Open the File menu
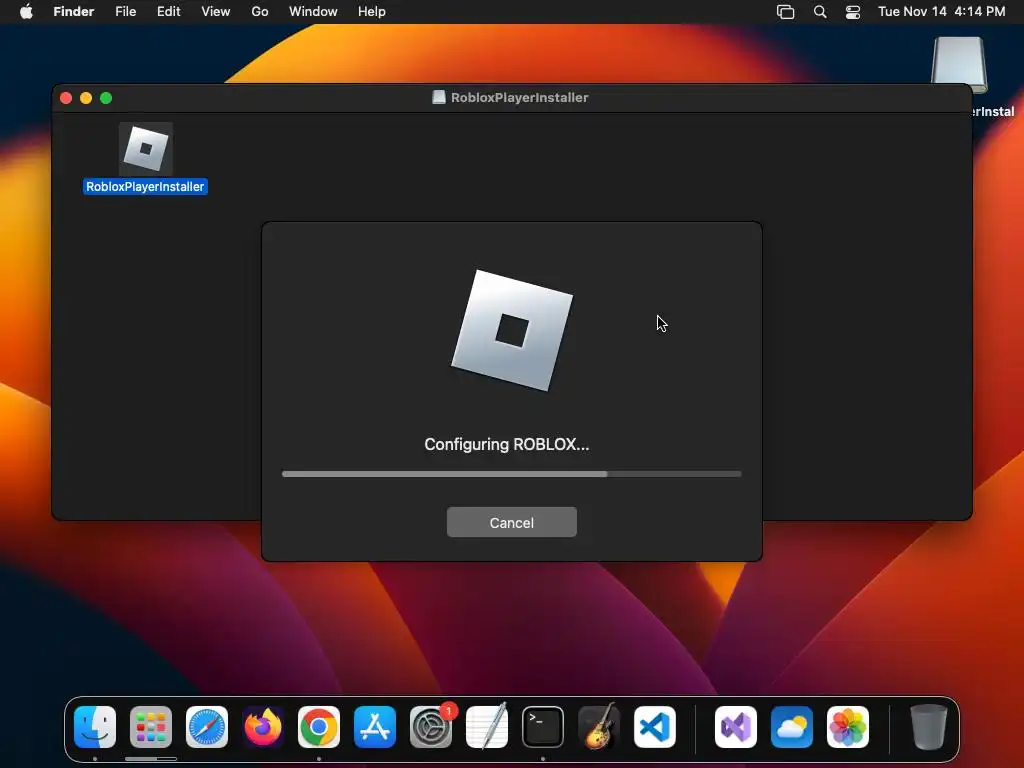 coord(125,12)
